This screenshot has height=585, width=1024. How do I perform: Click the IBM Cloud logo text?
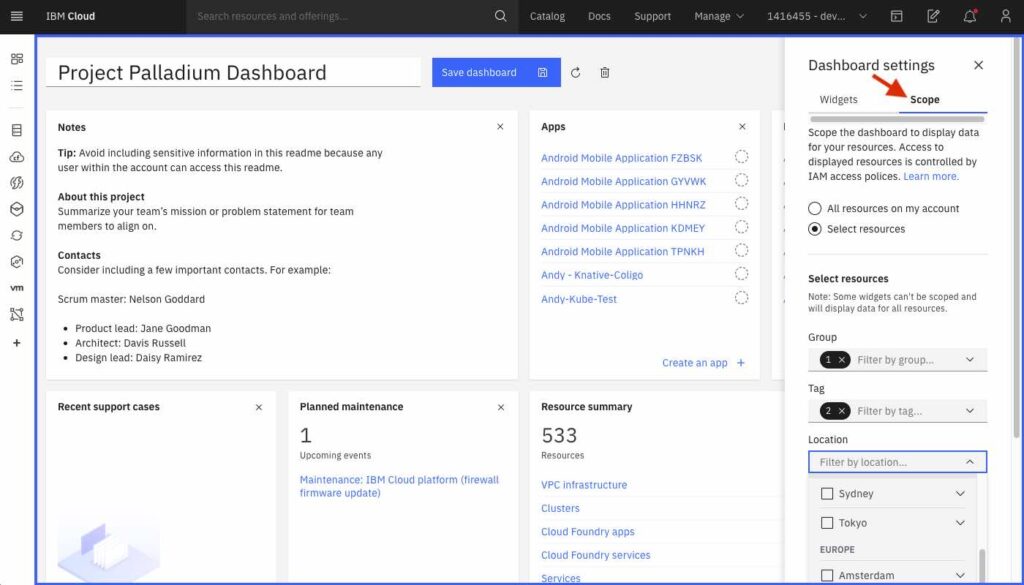tap(71, 16)
